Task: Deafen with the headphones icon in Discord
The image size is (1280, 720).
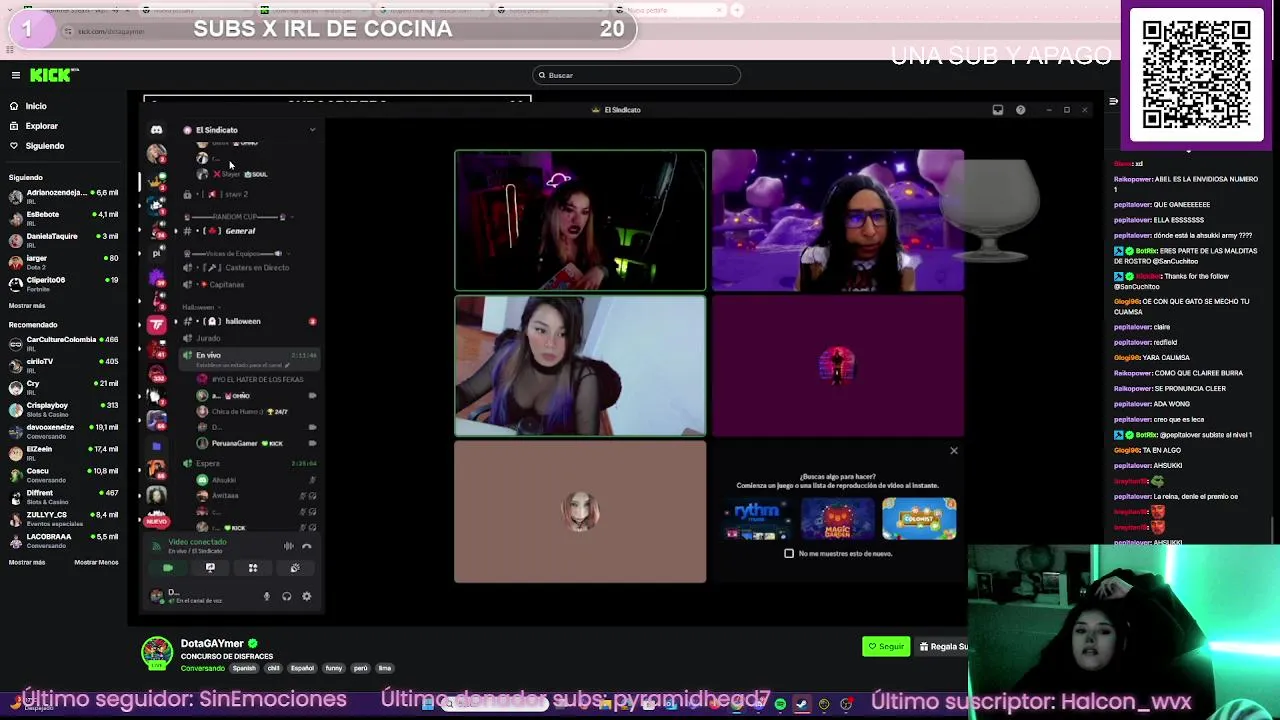Action: pyautogui.click(x=286, y=597)
